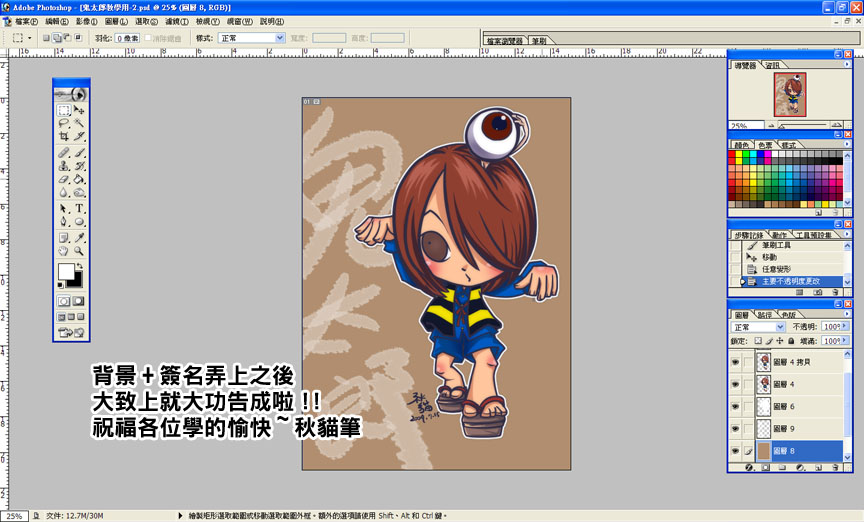Select the Eraser tool
Image resolution: width=864 pixels, height=522 pixels.
64,179
